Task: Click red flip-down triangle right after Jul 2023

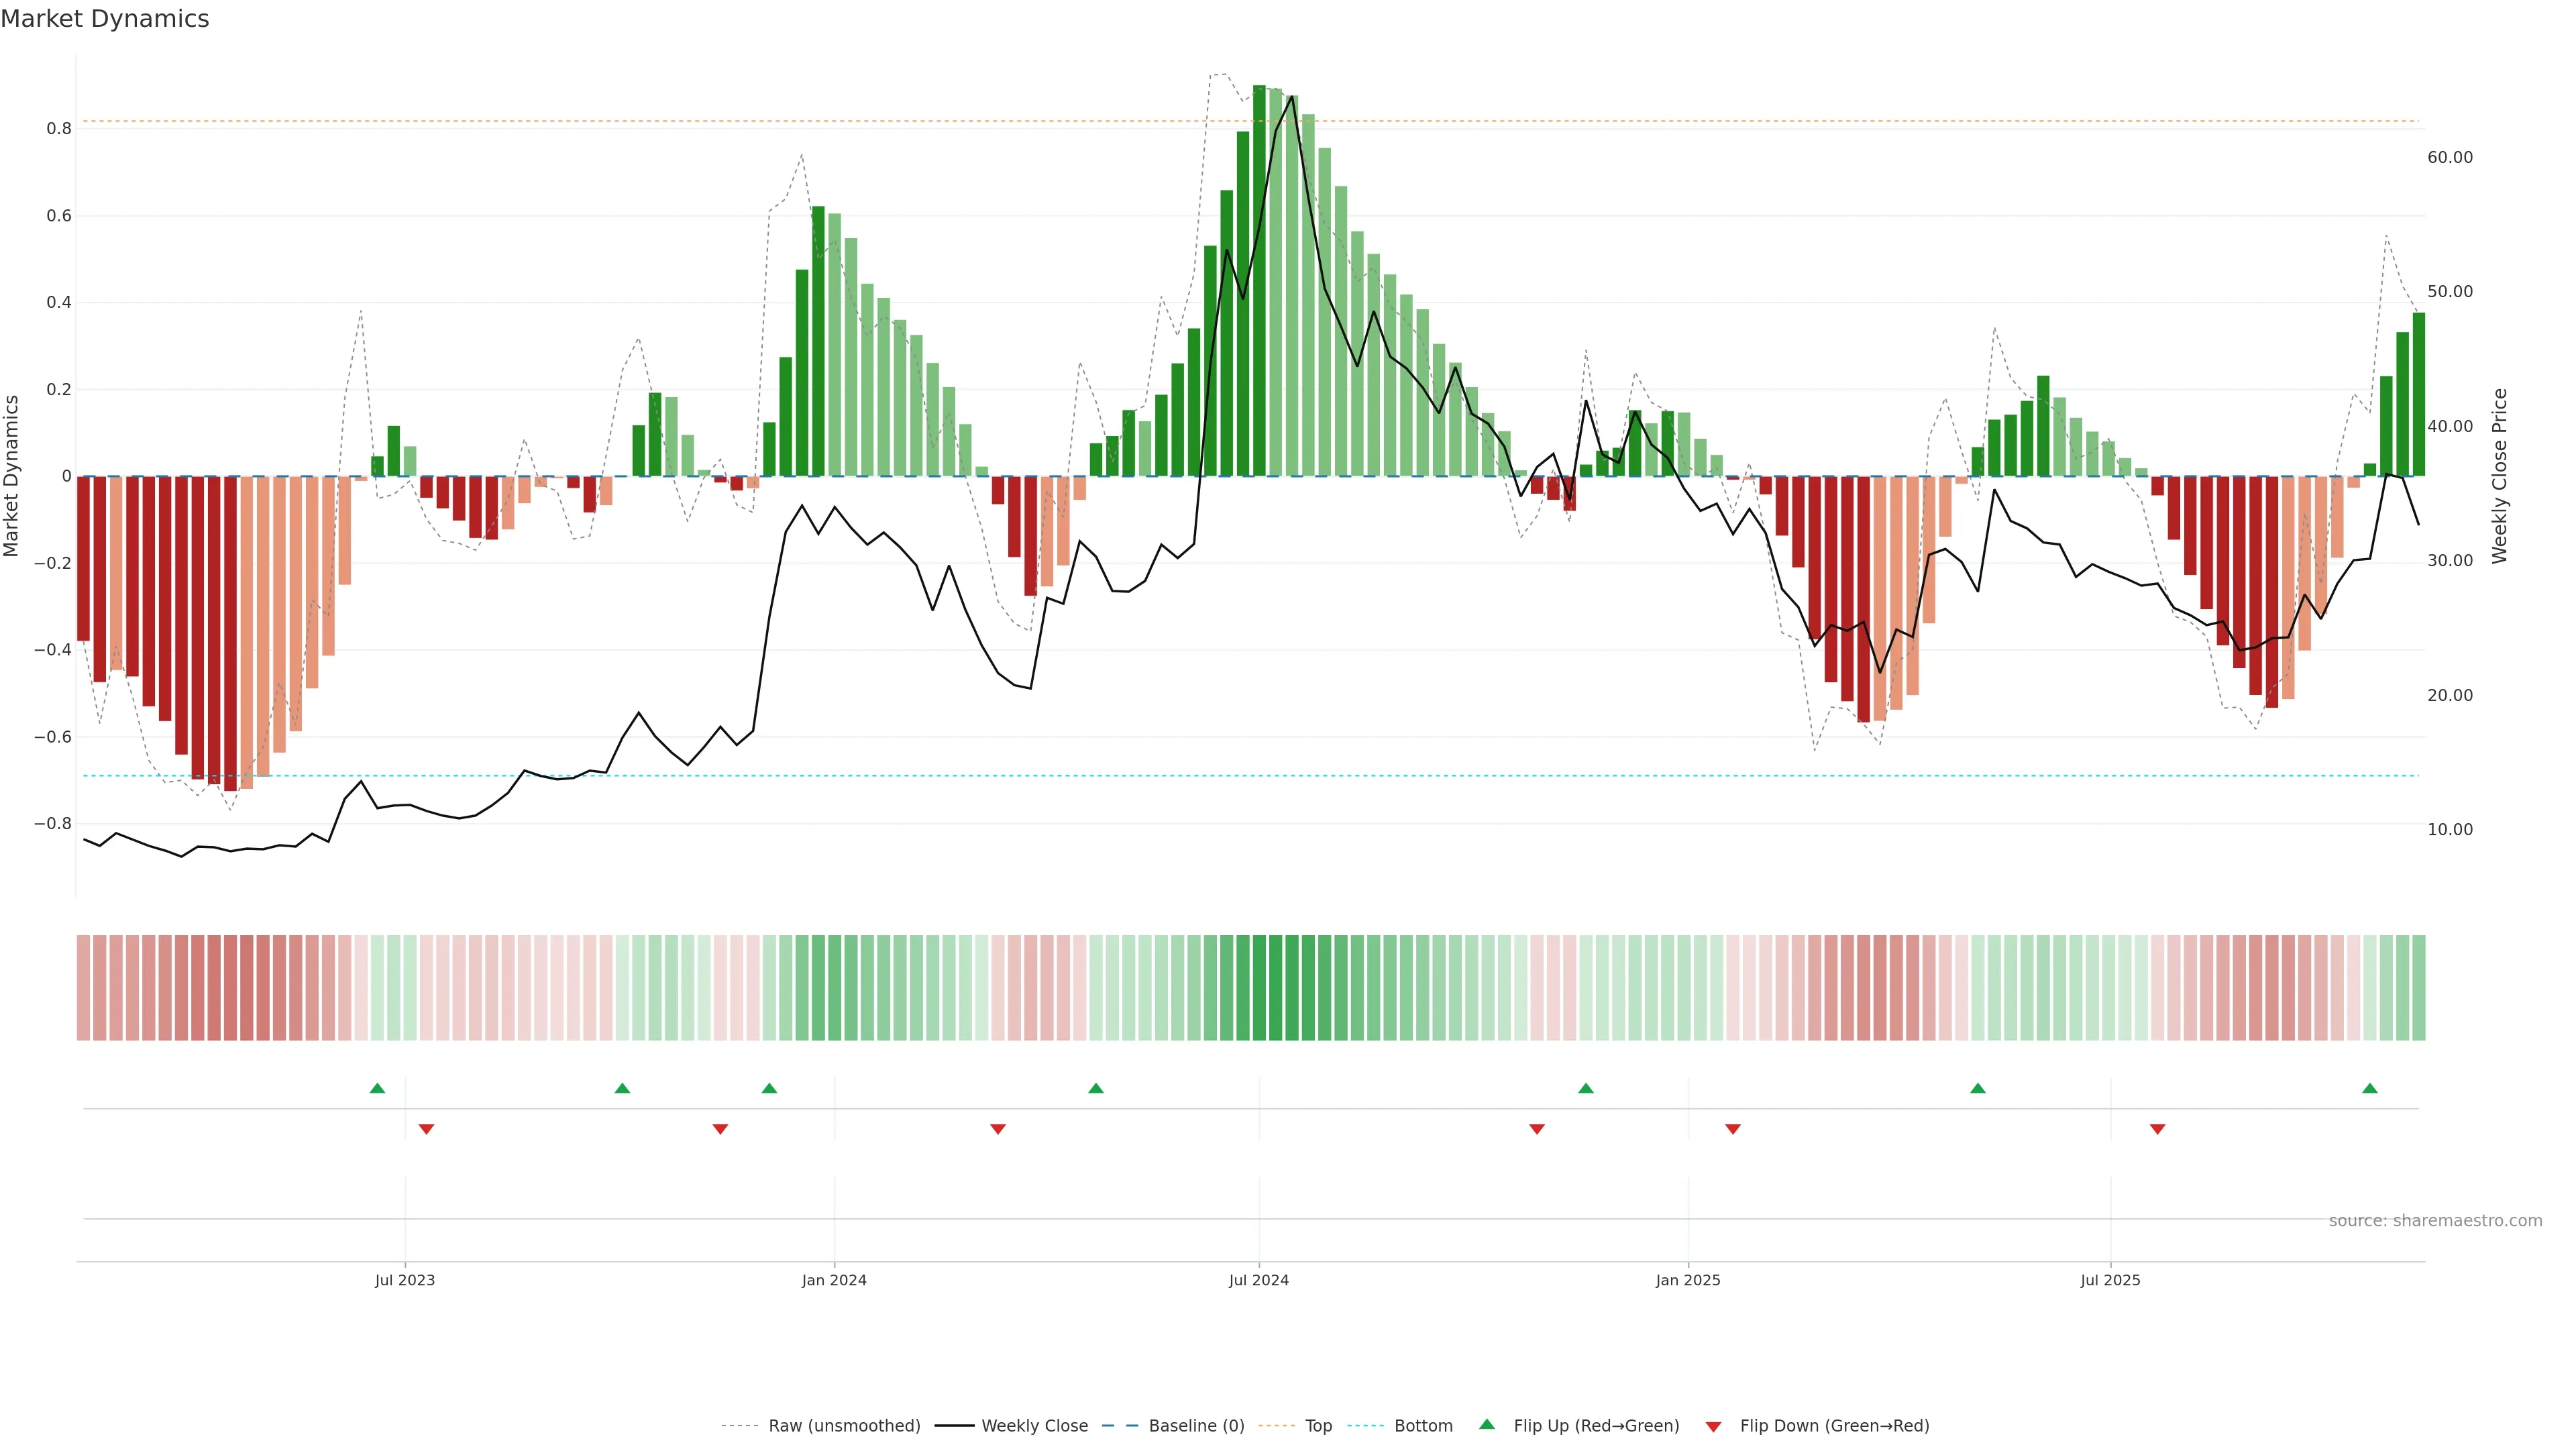Action: (x=426, y=1129)
